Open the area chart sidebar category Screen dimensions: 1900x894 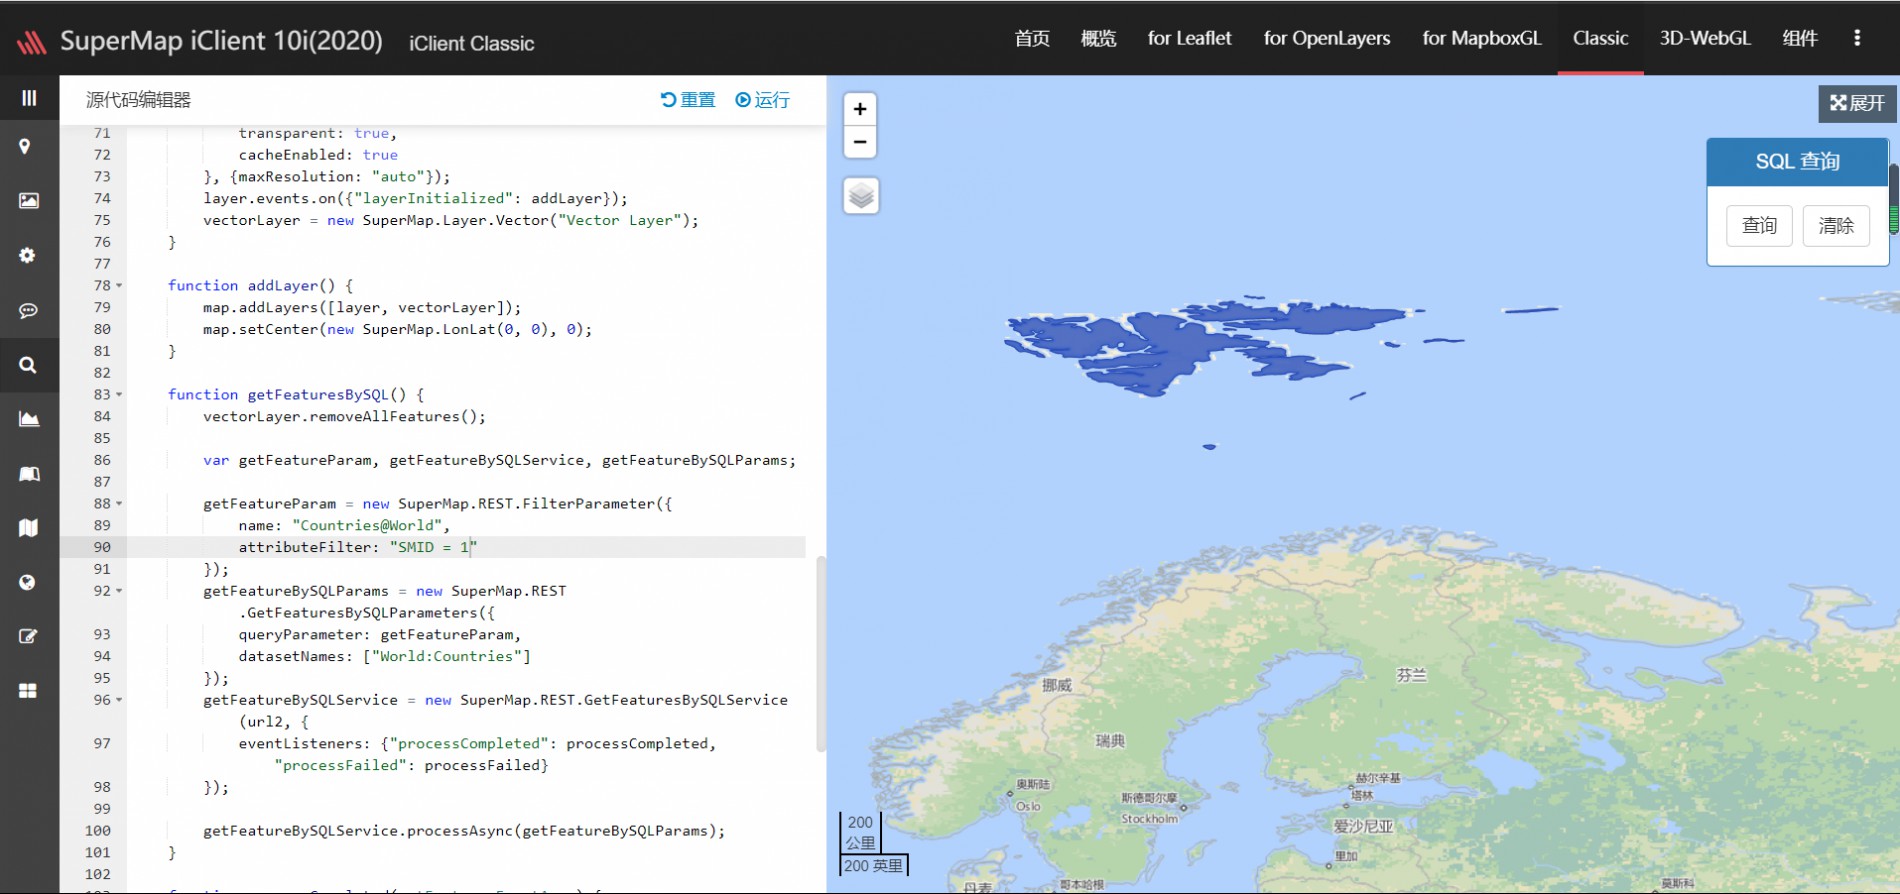coord(29,419)
